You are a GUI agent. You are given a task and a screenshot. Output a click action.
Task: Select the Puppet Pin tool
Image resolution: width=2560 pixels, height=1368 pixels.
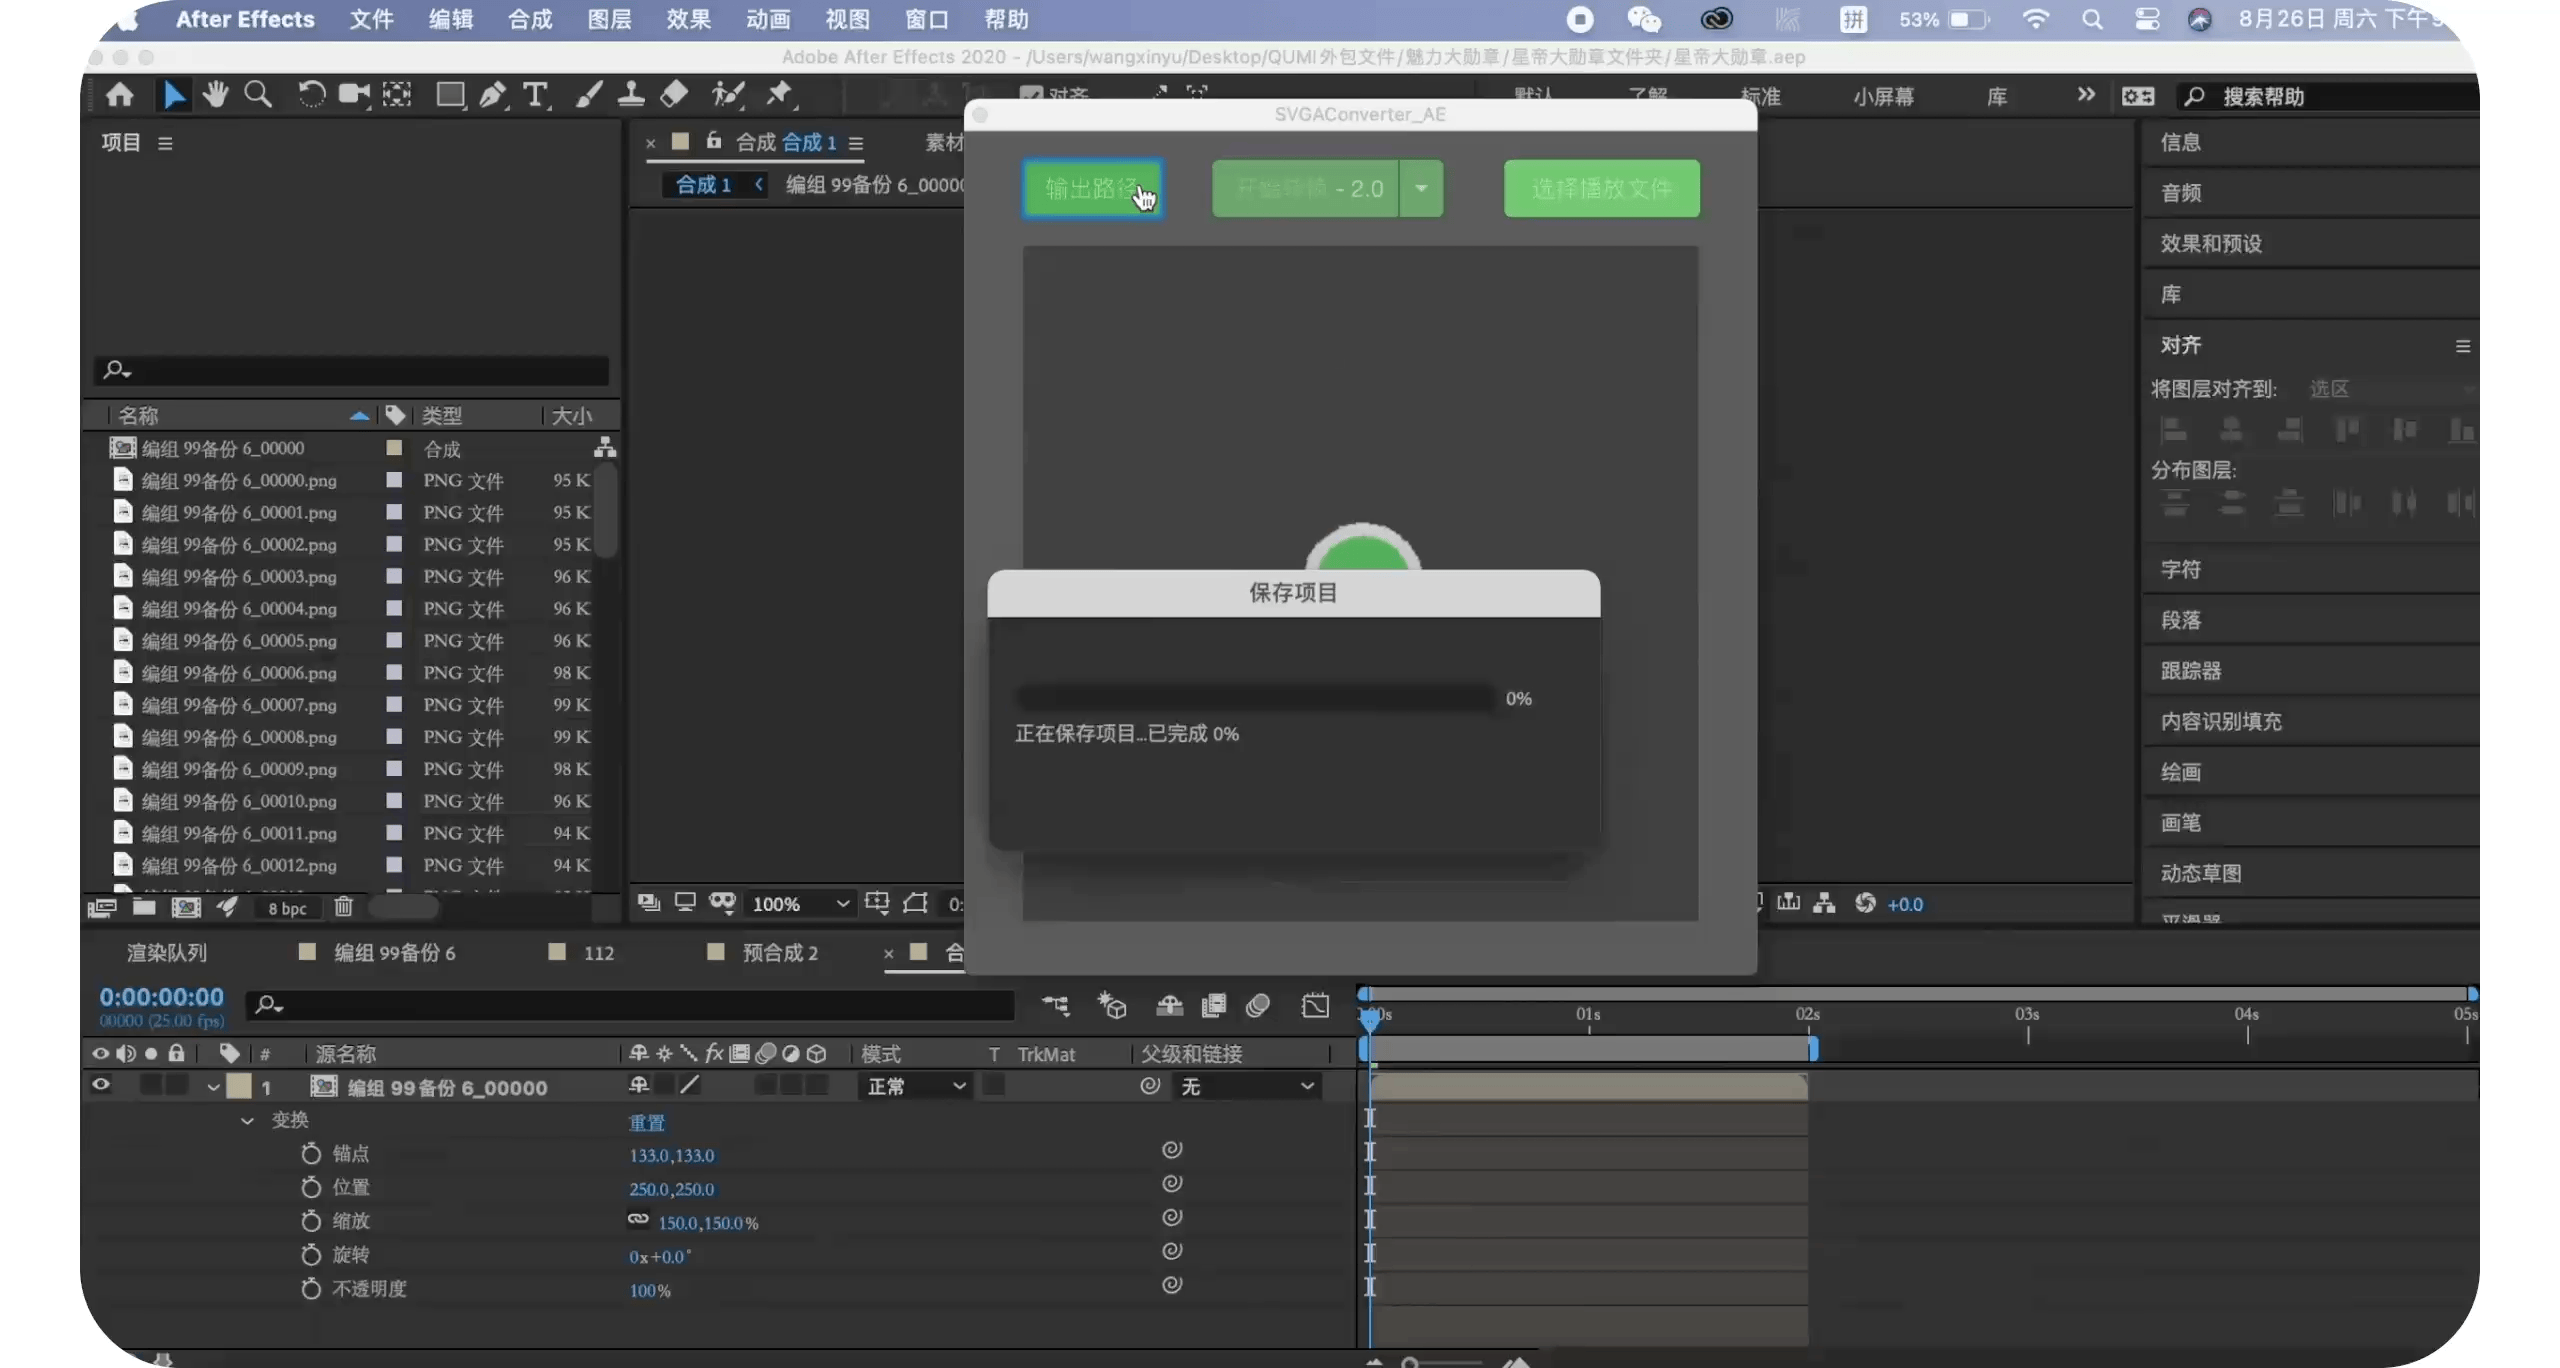tap(779, 95)
